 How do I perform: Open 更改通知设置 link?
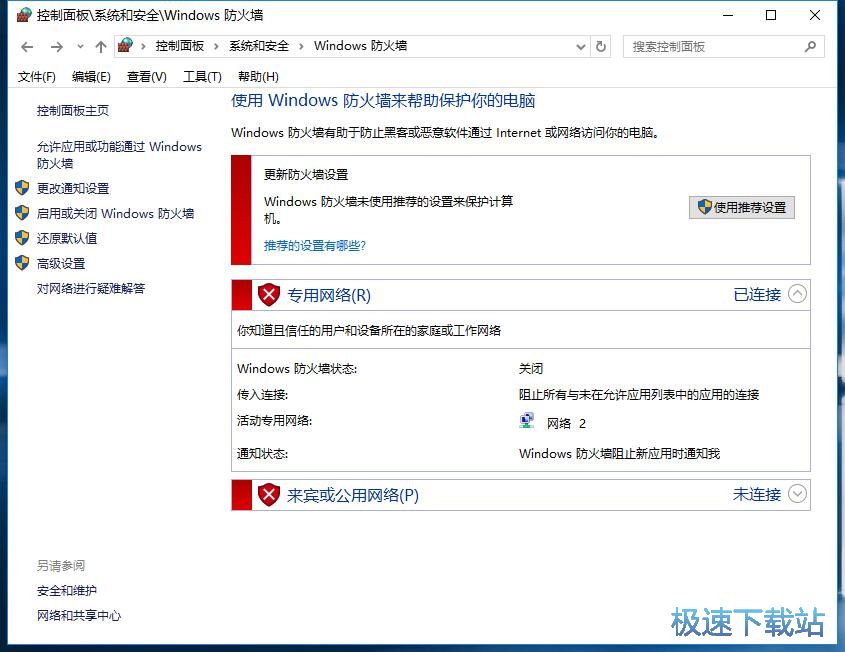point(73,188)
